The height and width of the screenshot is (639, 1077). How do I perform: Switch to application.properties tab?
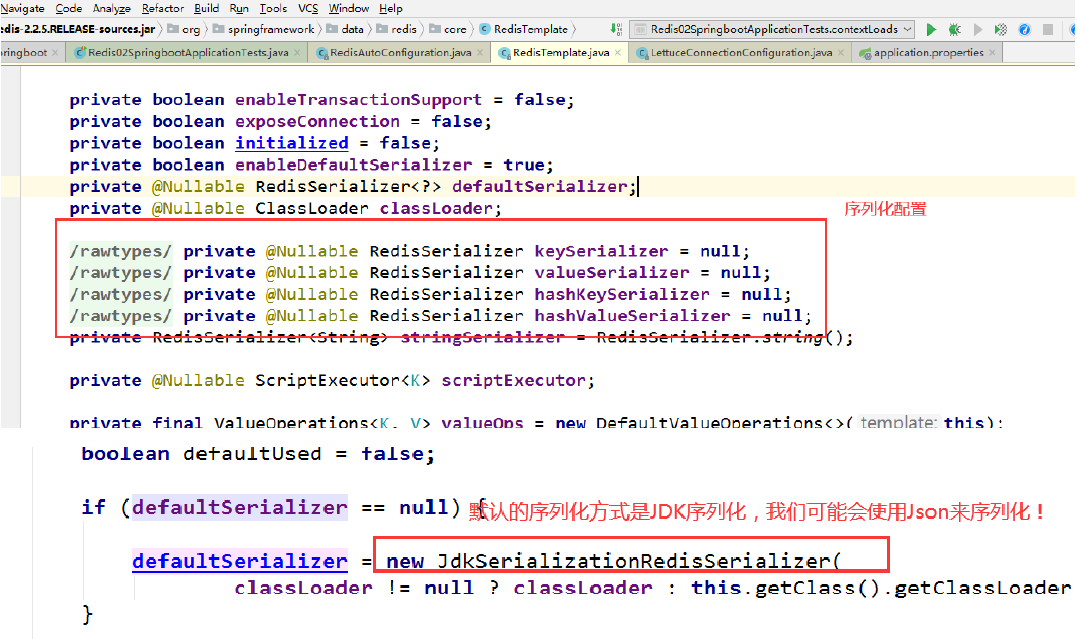(x=929, y=53)
